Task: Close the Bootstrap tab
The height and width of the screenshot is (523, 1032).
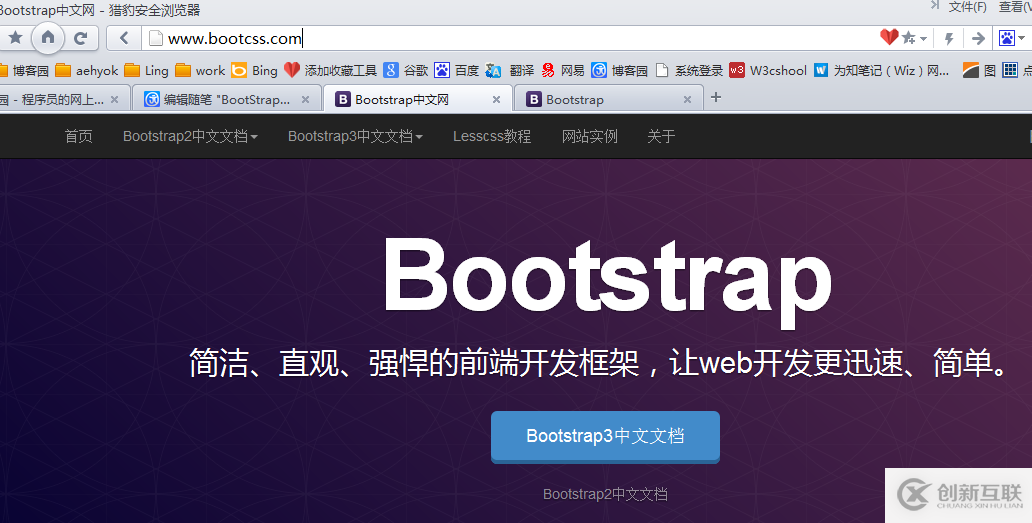Action: coord(687,99)
